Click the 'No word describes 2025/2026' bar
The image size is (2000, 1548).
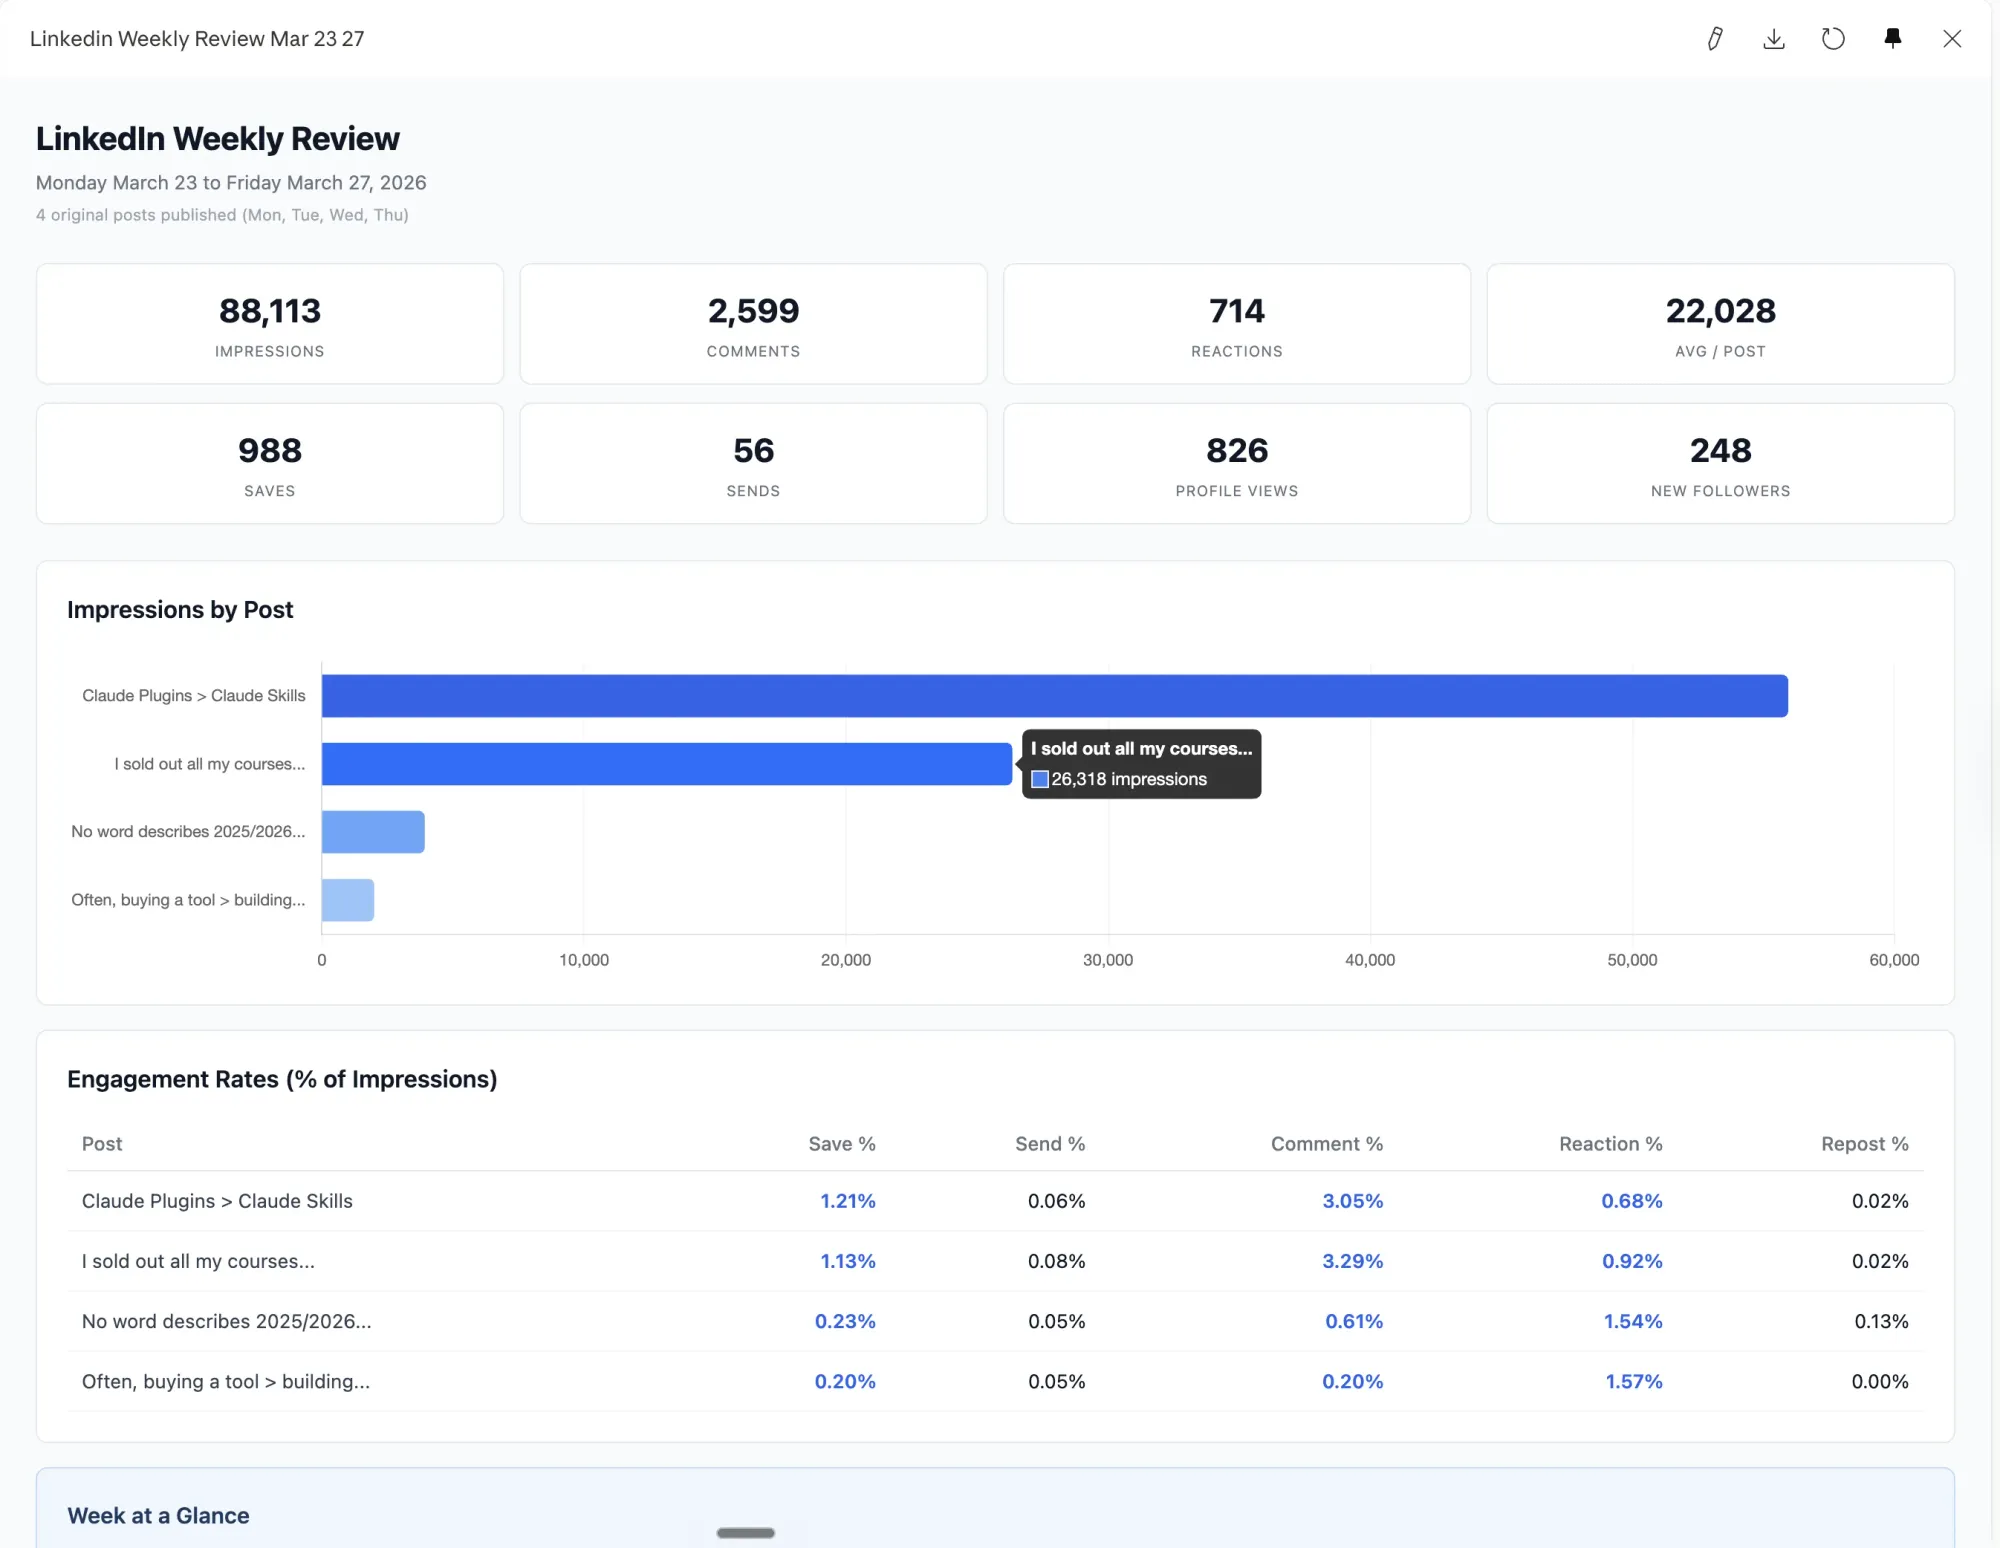point(373,832)
